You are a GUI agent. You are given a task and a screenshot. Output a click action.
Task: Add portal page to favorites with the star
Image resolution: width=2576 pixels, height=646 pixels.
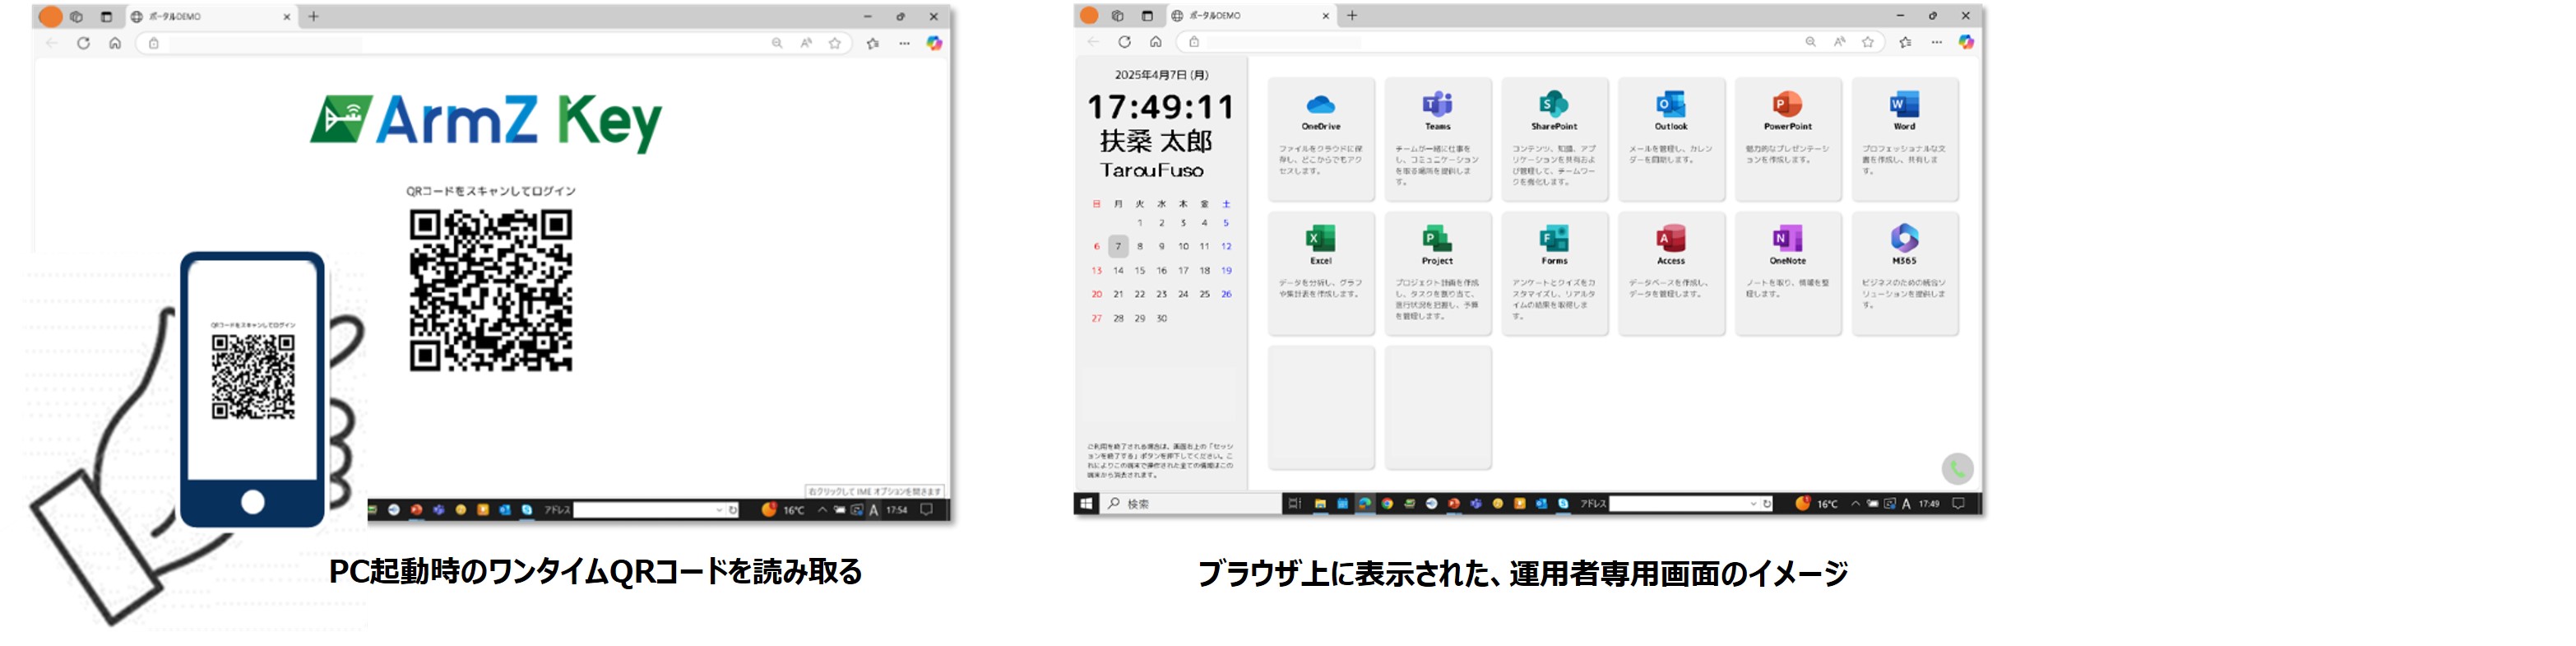coord(1867,42)
